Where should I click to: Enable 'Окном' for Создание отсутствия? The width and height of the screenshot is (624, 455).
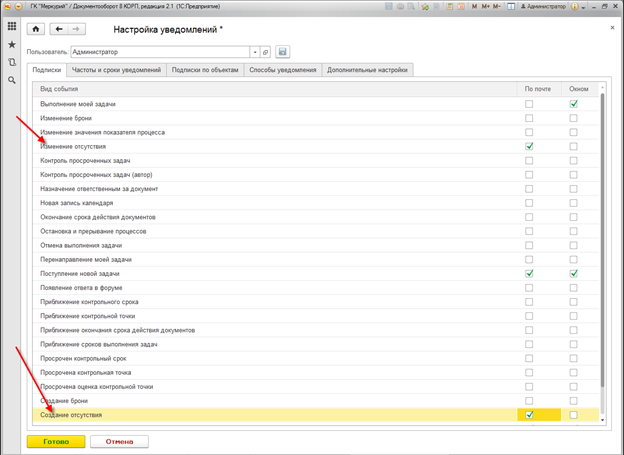click(x=573, y=414)
